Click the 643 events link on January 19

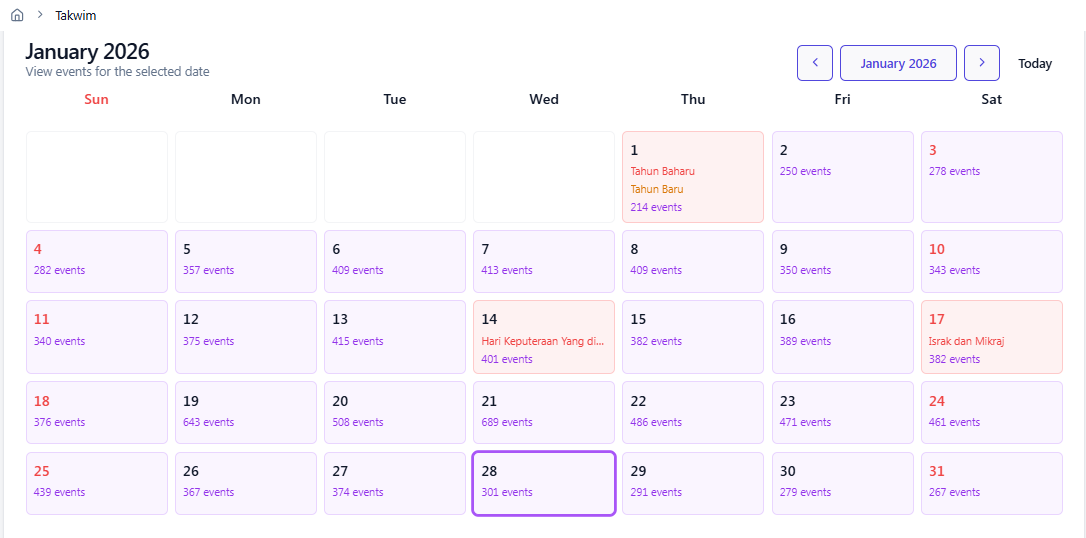pyautogui.click(x=208, y=422)
